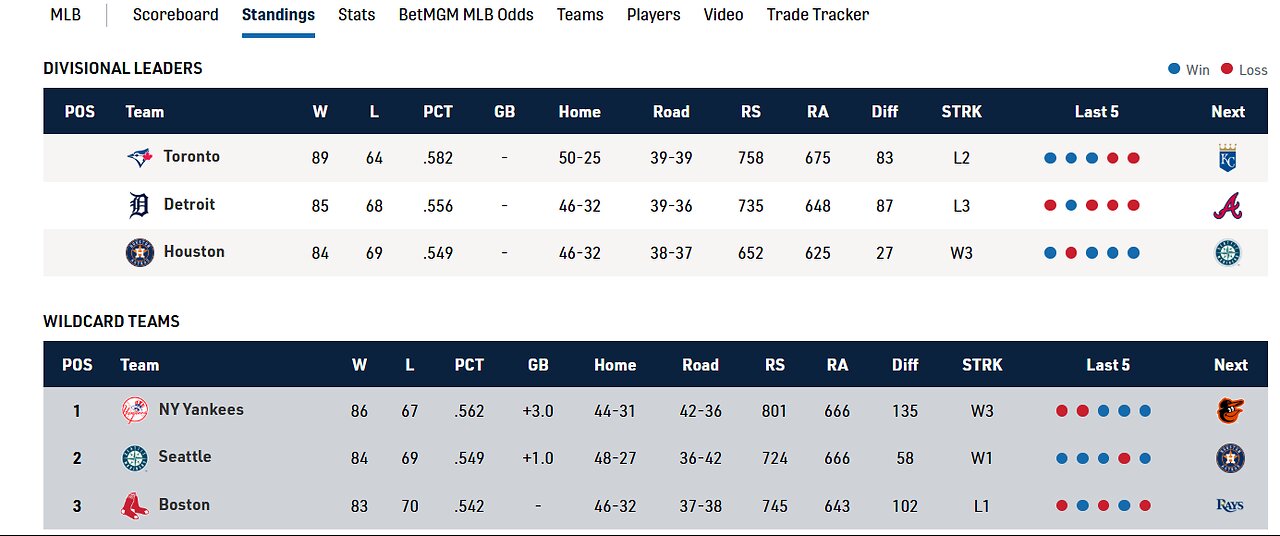Image resolution: width=1280 pixels, height=536 pixels.
Task: Click the Toronto Blue Jays logo
Action: [139, 157]
